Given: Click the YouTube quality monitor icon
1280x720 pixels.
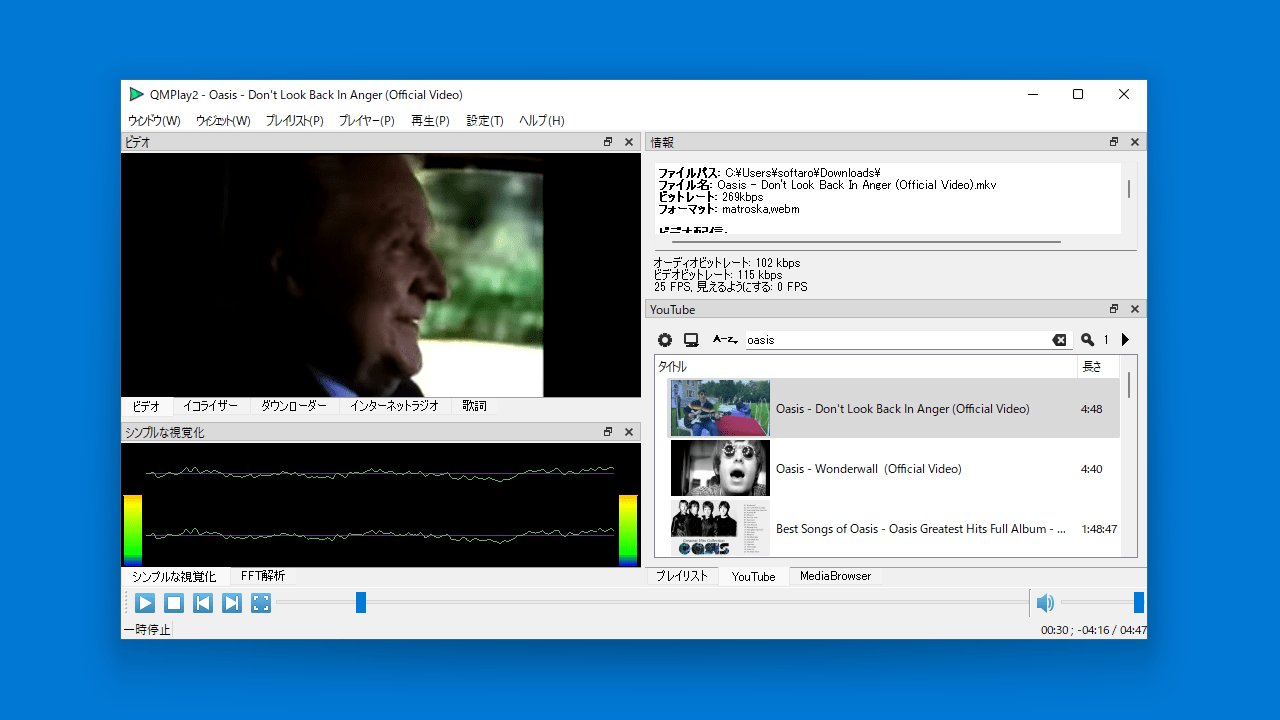Looking at the screenshot, I should 691,340.
